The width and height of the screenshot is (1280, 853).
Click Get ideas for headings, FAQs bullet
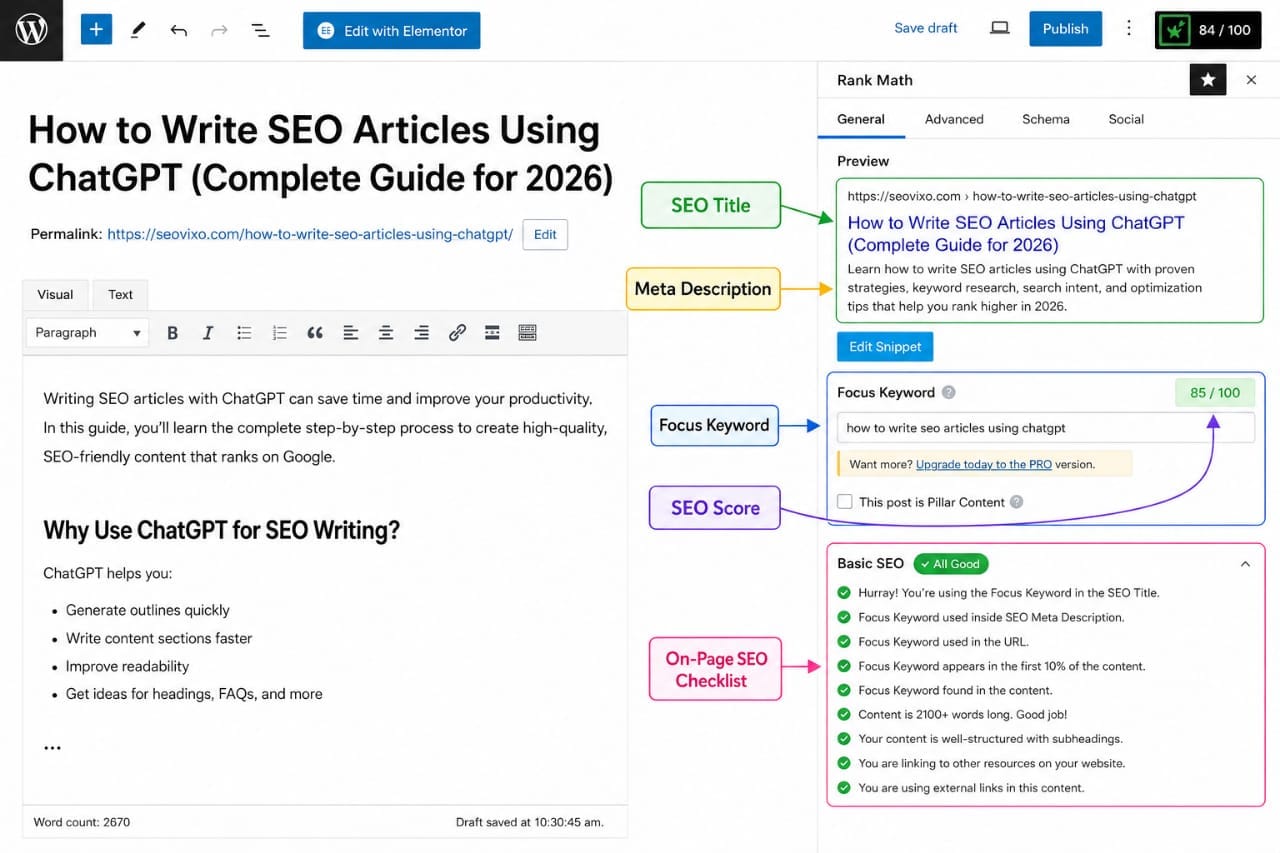194,694
